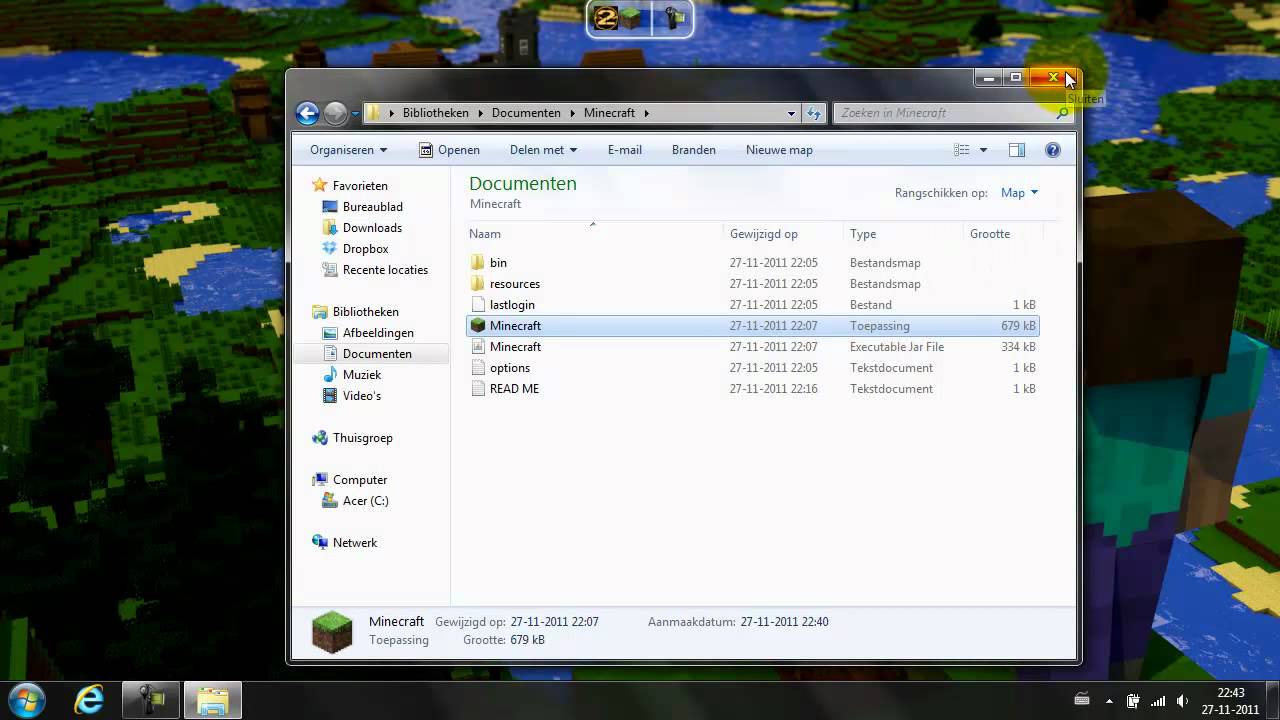Click Branden in the toolbar

(x=694, y=150)
